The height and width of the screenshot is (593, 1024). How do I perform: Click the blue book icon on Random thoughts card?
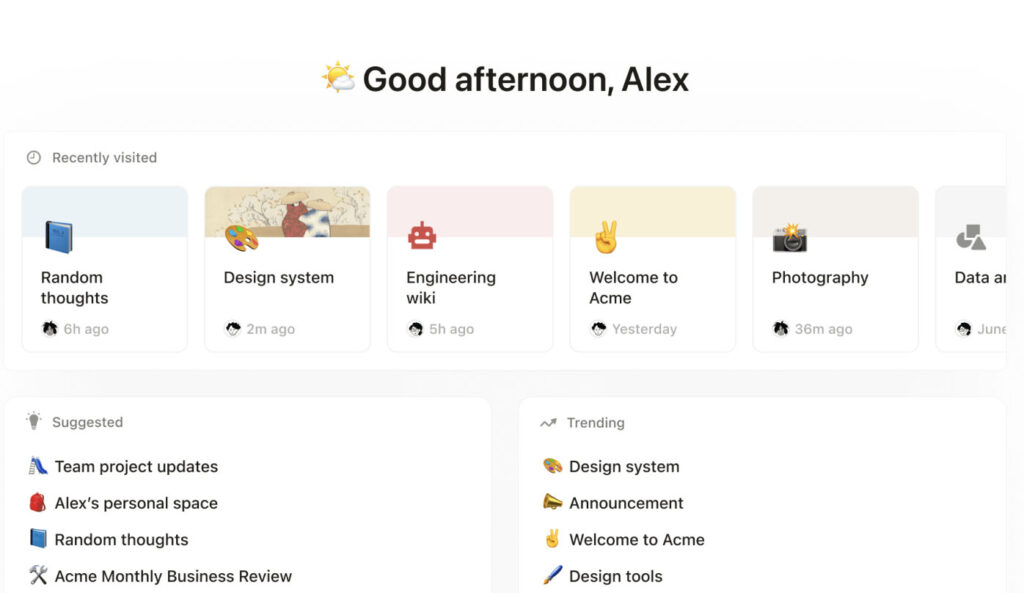59,236
